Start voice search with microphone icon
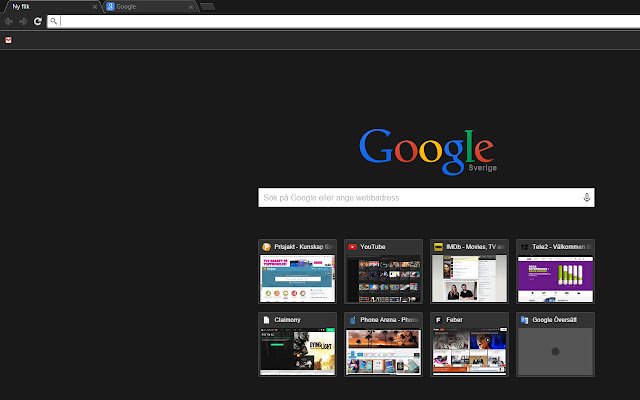 (587, 198)
